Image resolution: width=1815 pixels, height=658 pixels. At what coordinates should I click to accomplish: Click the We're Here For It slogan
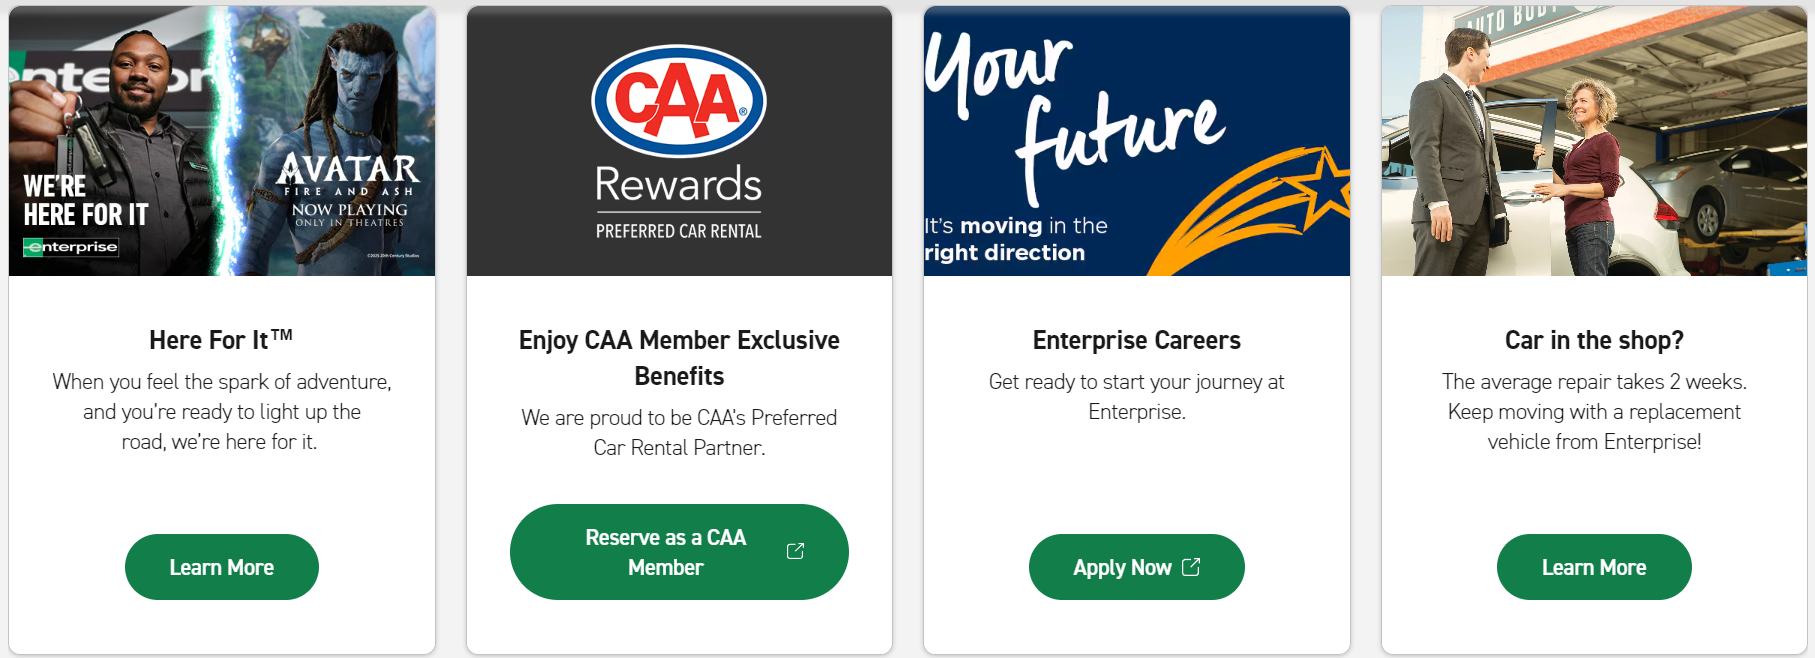85,201
